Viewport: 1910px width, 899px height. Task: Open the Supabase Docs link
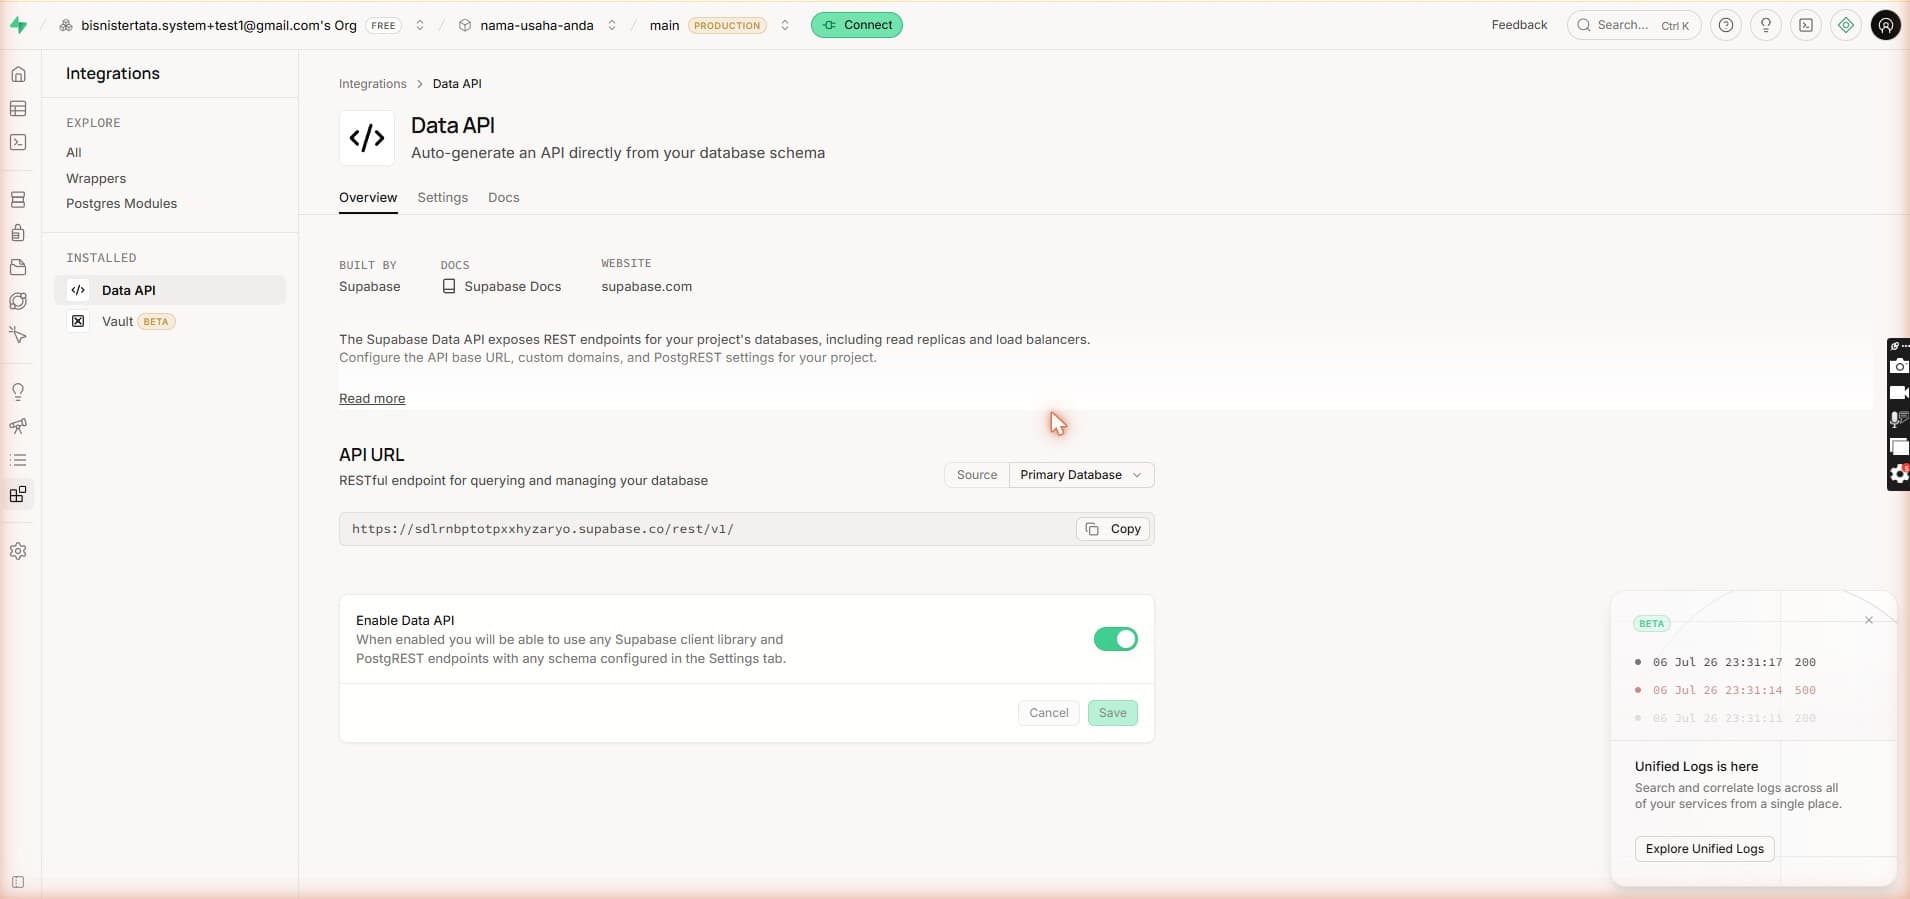513,286
